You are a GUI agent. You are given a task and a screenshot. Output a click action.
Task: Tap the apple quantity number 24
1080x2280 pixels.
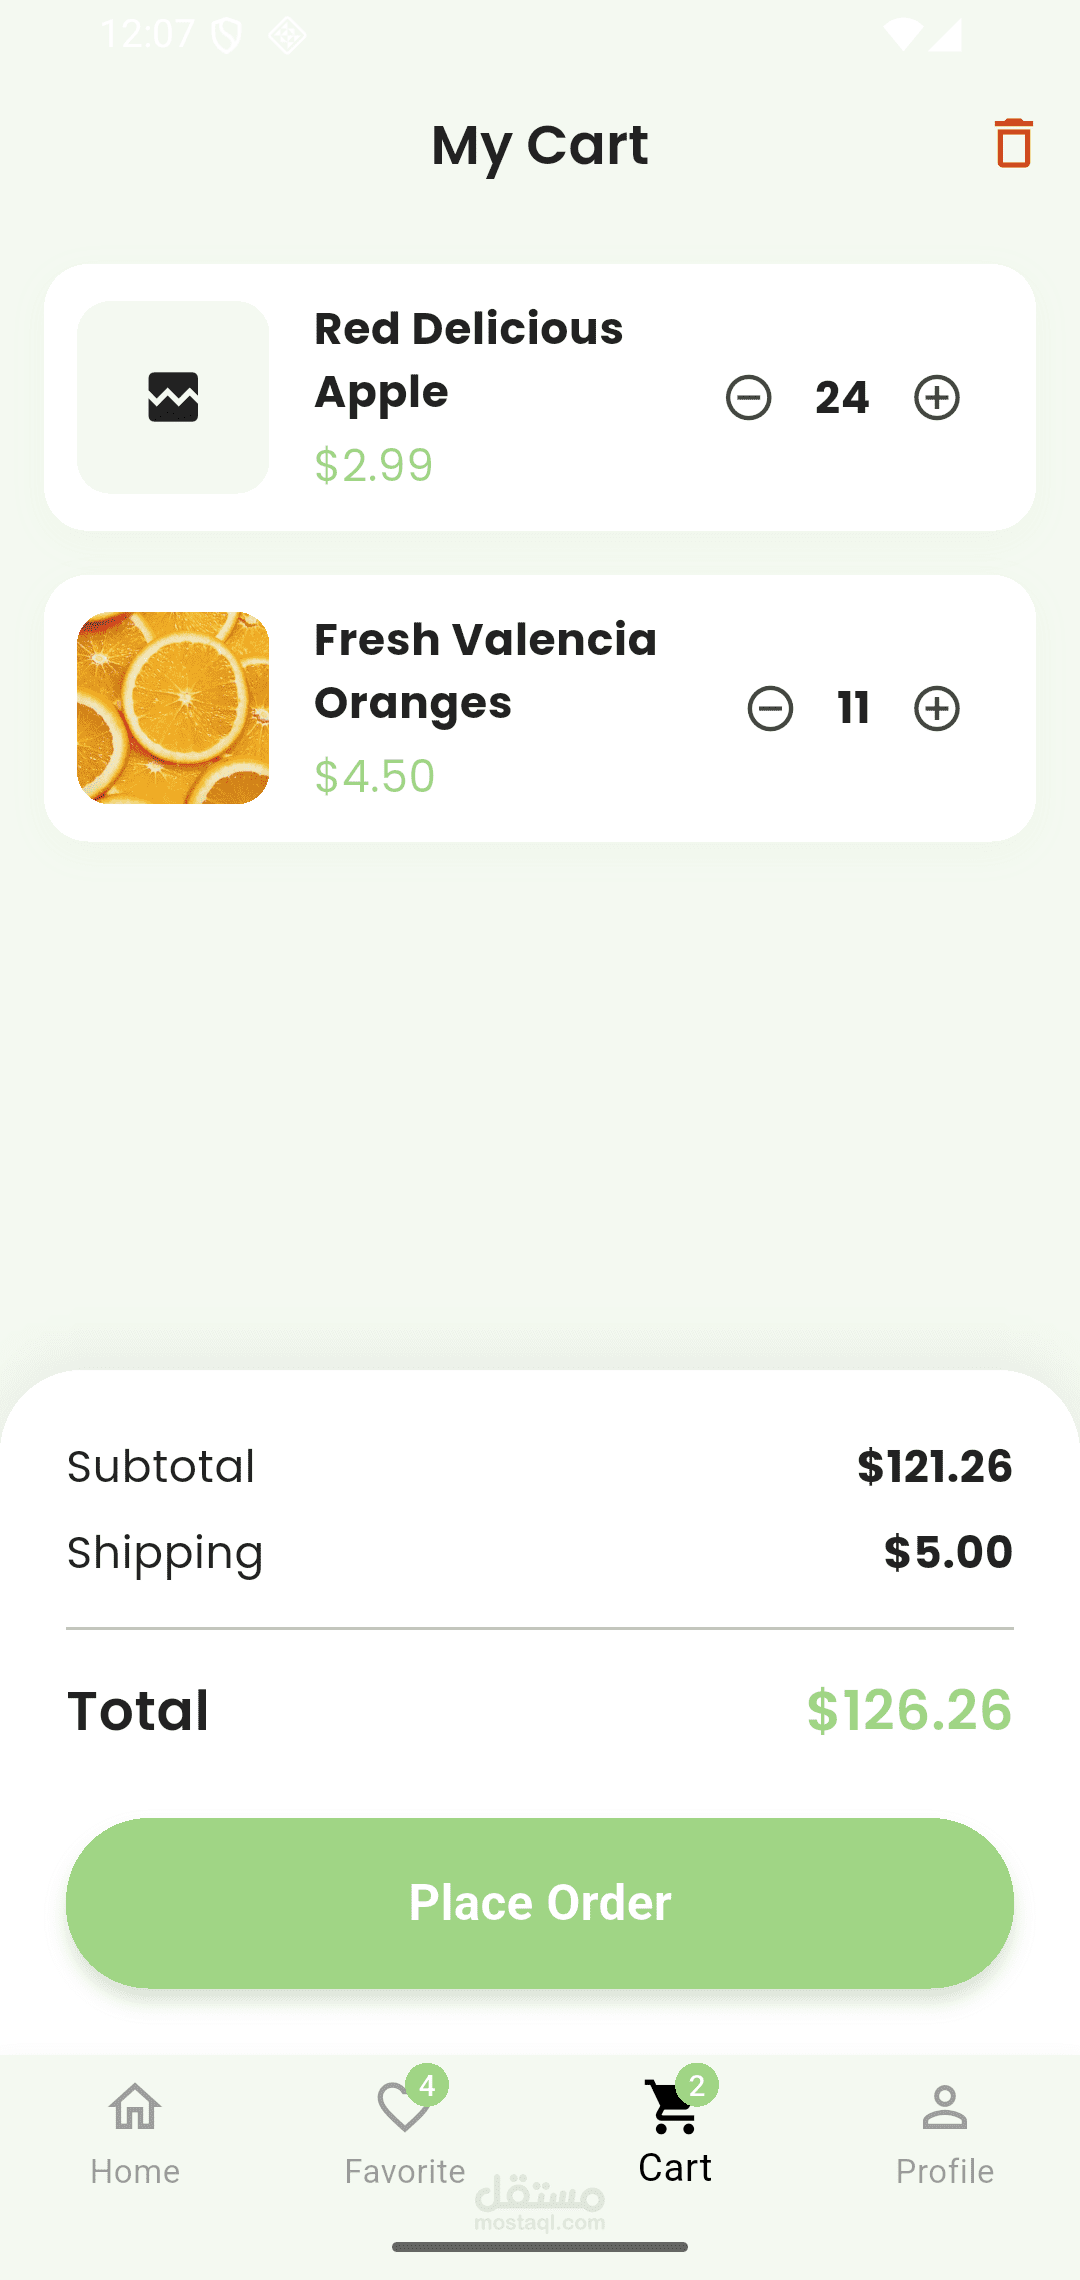842,398
